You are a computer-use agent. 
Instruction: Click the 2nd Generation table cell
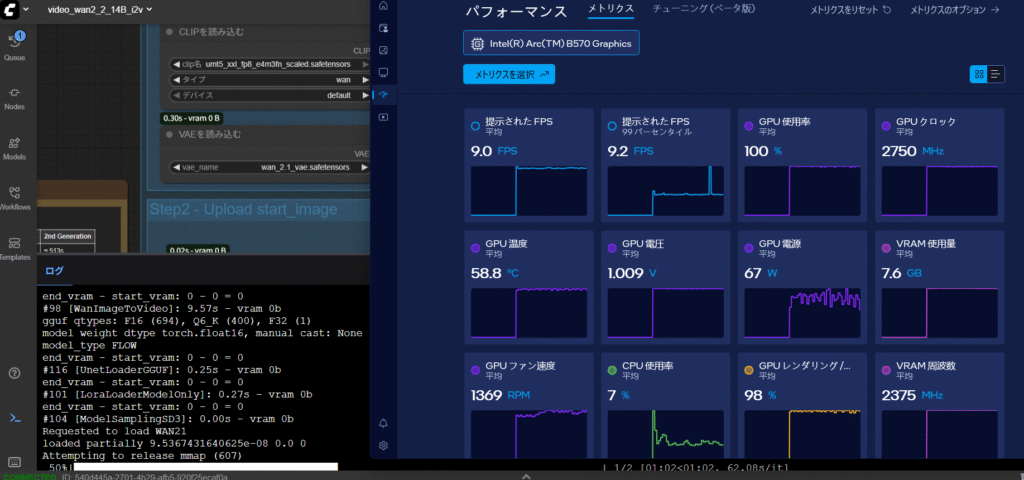click(67, 236)
